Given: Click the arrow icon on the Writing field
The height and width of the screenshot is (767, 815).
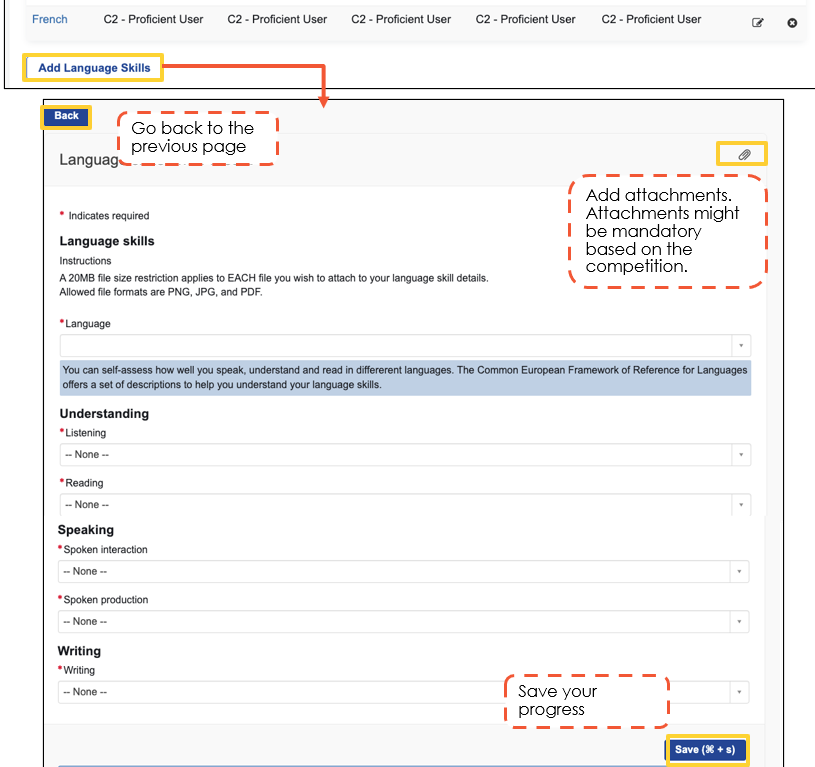Looking at the screenshot, I should tap(739, 692).
